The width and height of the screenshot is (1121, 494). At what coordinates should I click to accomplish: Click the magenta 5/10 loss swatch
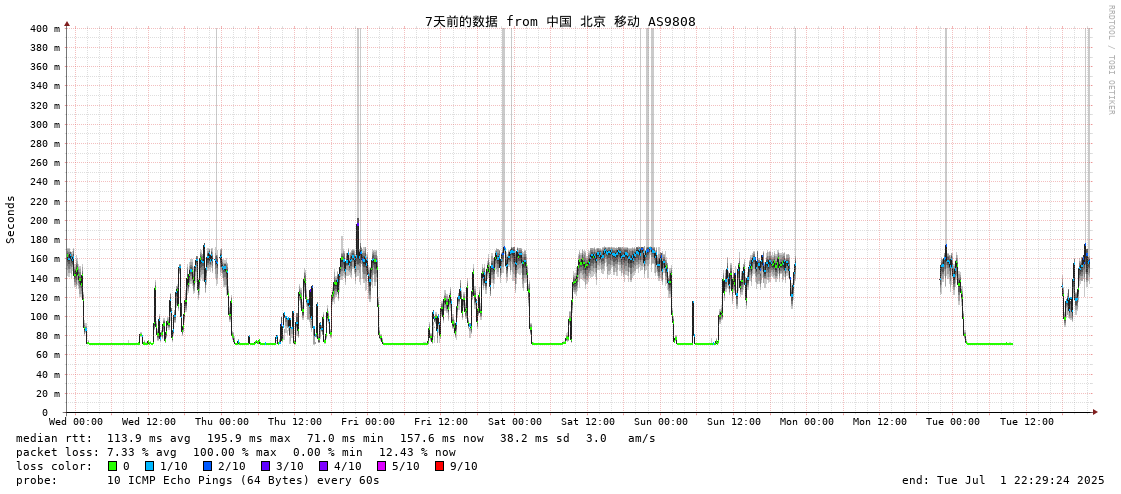(381, 466)
